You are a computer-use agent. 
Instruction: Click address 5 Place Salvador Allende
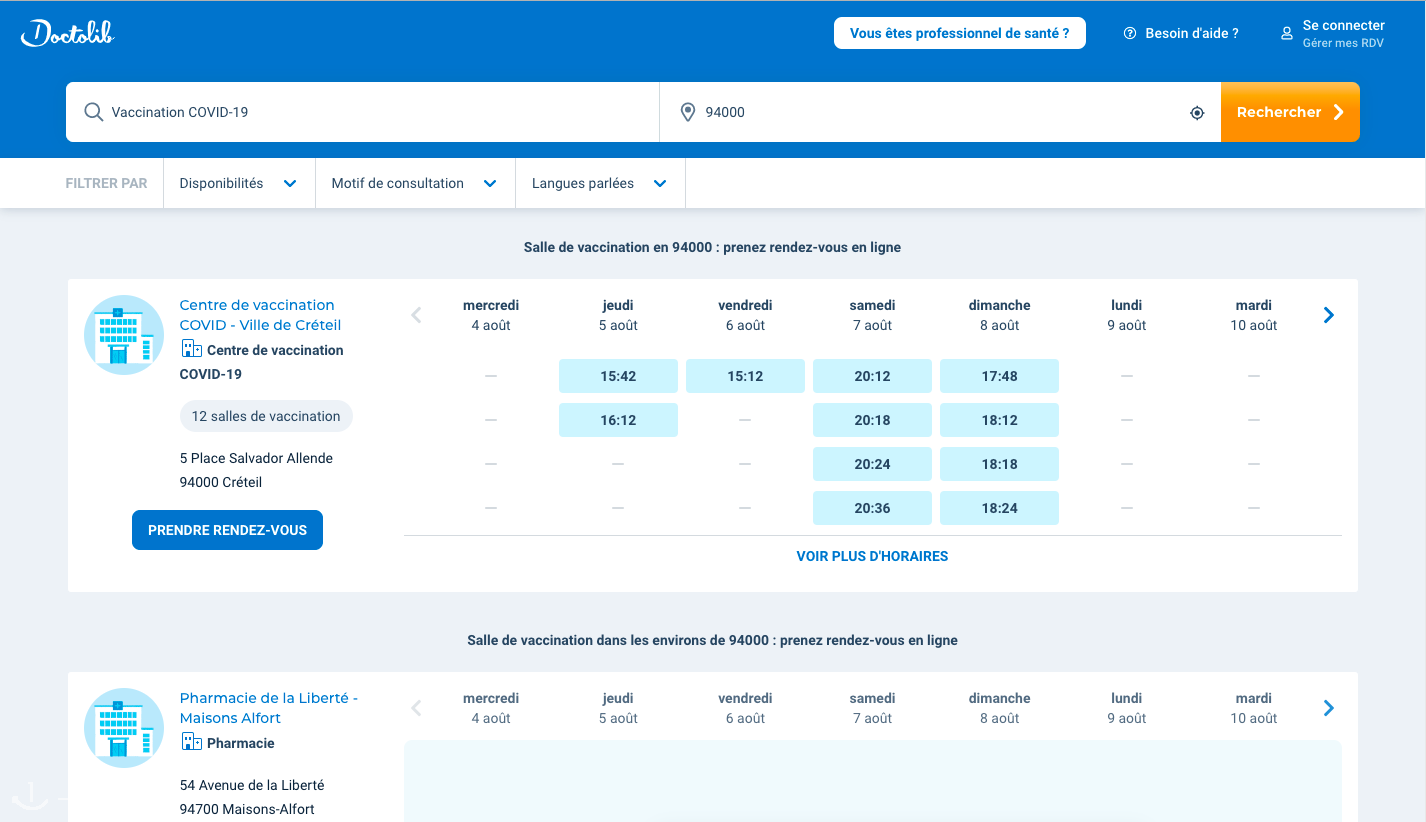click(256, 458)
